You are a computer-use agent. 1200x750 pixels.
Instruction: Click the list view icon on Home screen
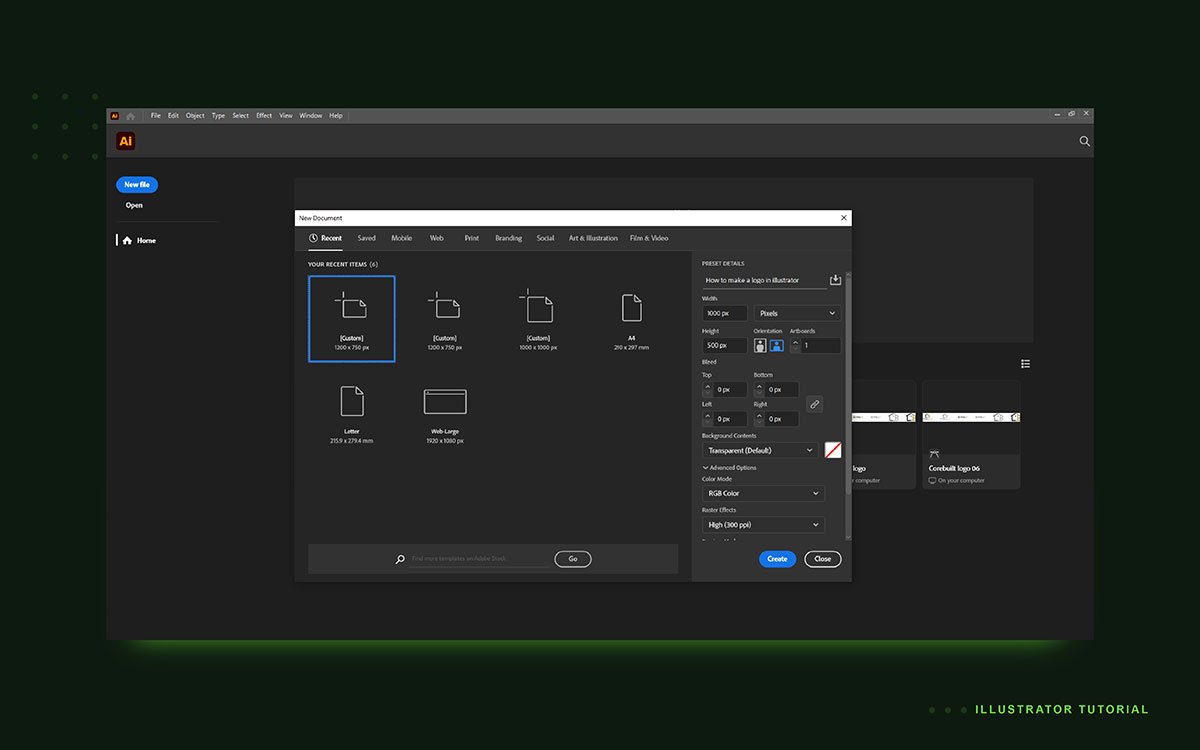[1025, 364]
